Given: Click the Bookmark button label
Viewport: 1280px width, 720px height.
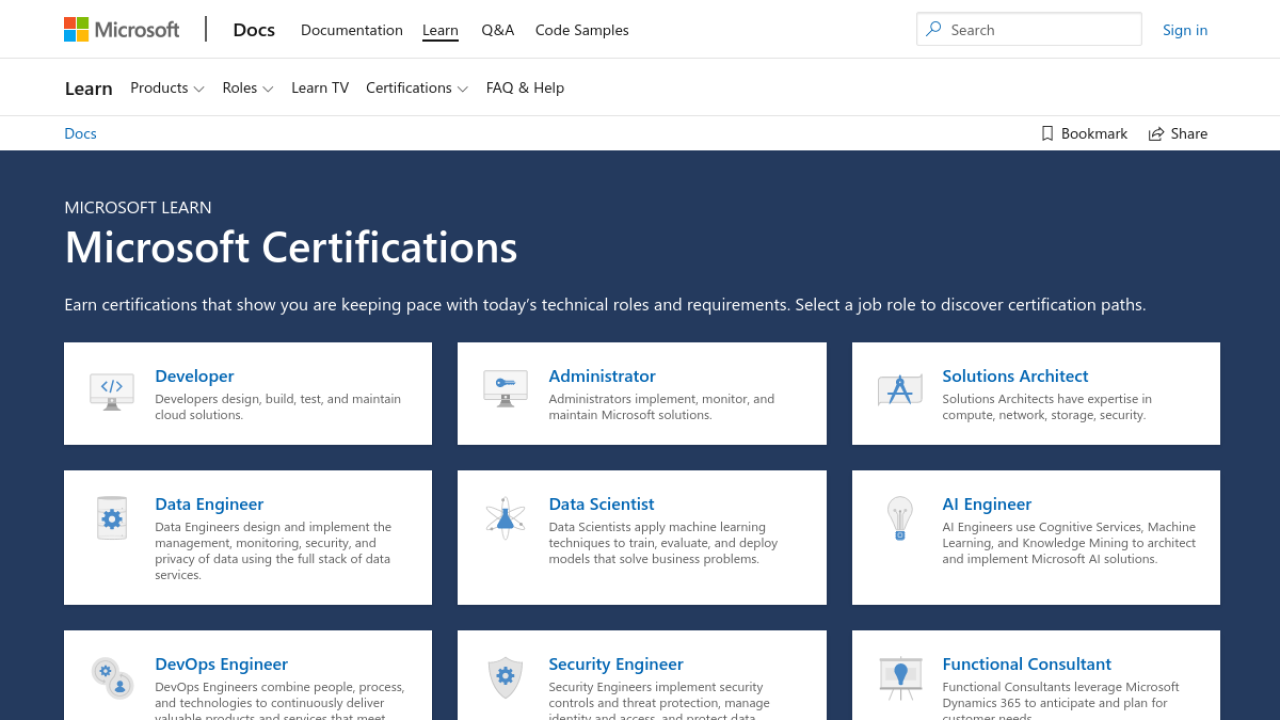Looking at the screenshot, I should [x=1094, y=133].
